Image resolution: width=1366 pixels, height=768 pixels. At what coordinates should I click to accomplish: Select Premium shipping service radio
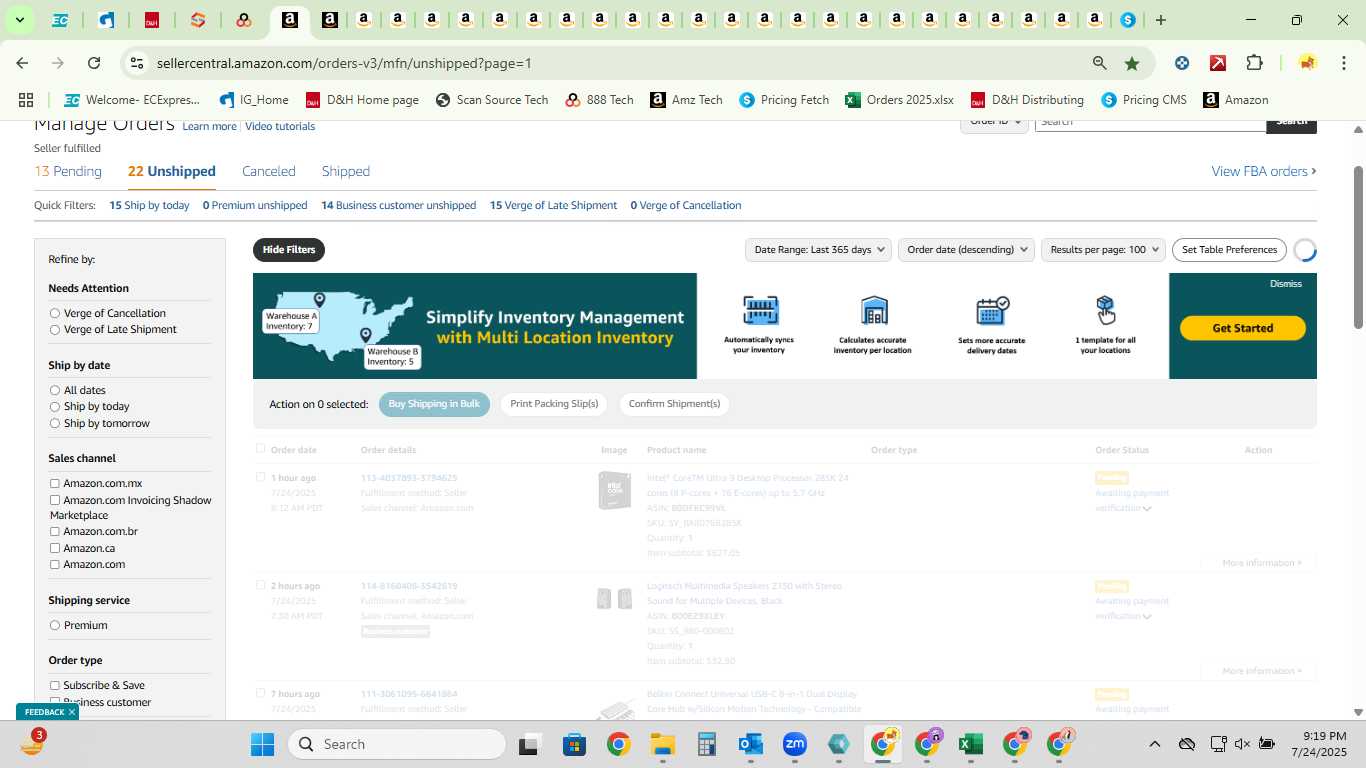tap(55, 625)
